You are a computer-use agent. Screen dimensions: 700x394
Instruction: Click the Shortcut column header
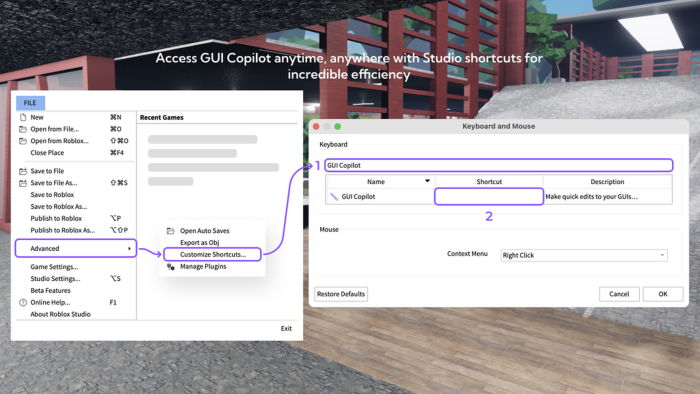[489, 182]
